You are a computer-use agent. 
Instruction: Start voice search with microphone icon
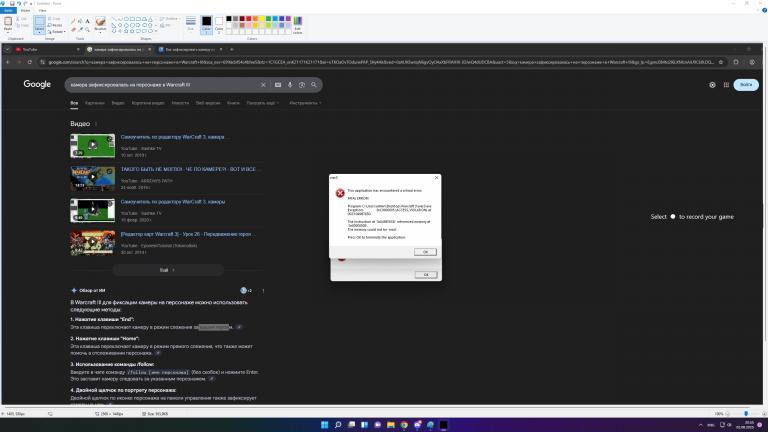290,85
